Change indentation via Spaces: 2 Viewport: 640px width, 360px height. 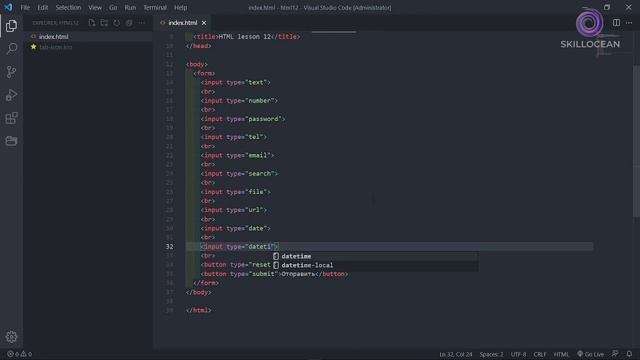tap(491, 354)
